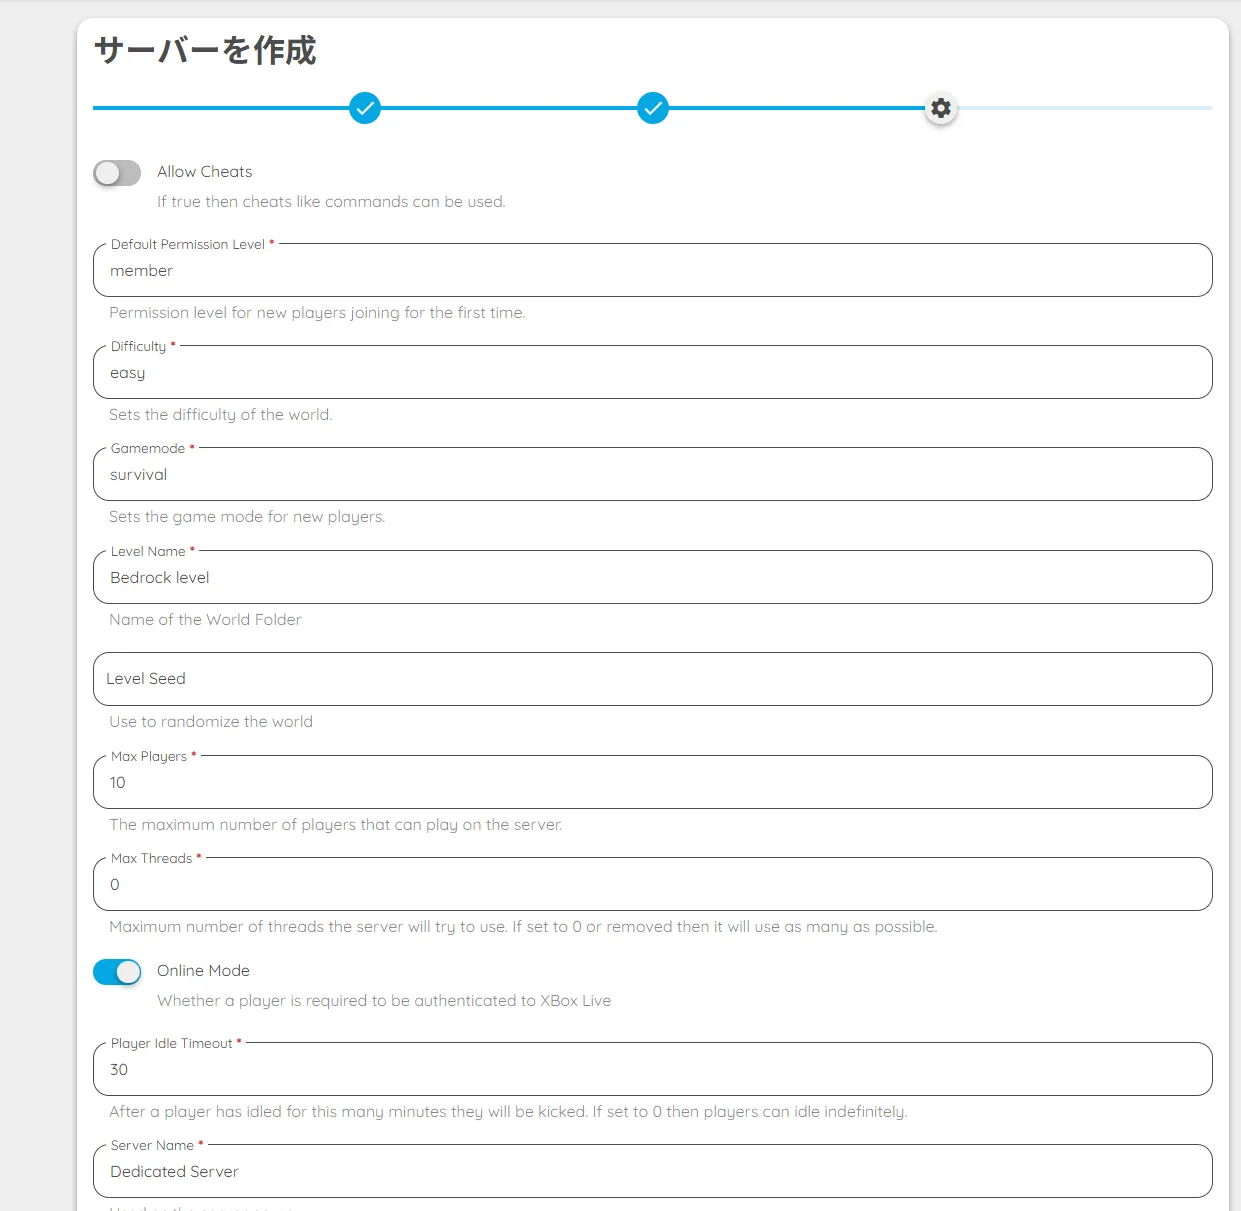
Task: Click the "Use to randomize the world" hint
Action: point(211,722)
